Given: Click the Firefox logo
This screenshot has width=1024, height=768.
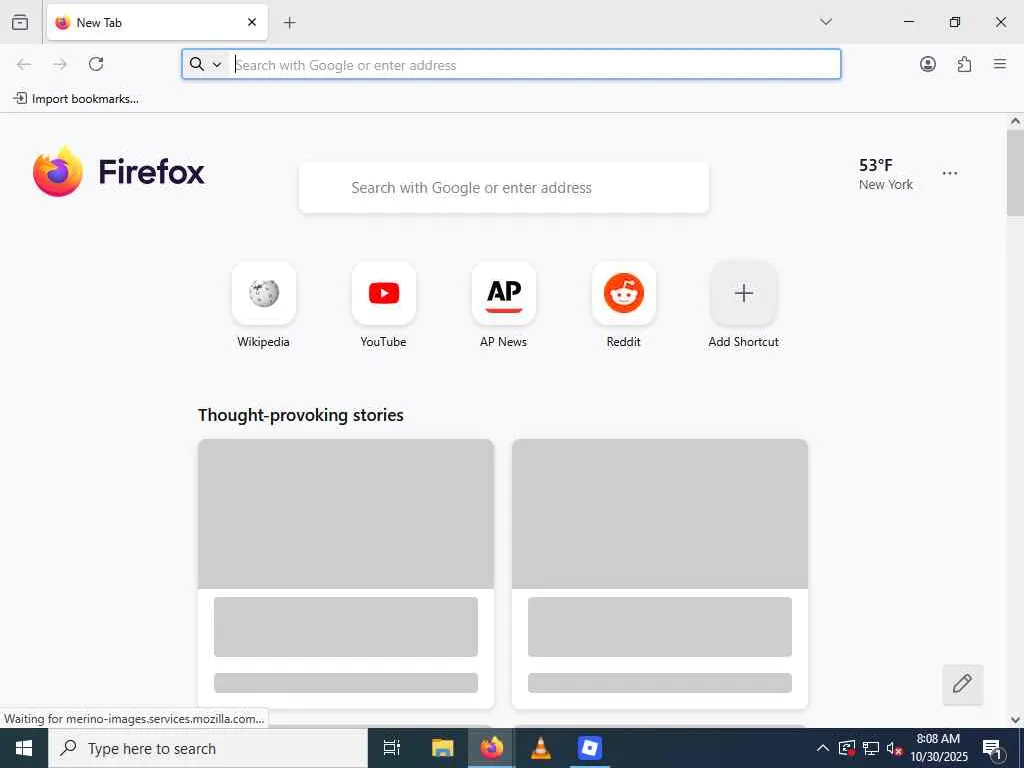Looking at the screenshot, I should pyautogui.click(x=119, y=172).
